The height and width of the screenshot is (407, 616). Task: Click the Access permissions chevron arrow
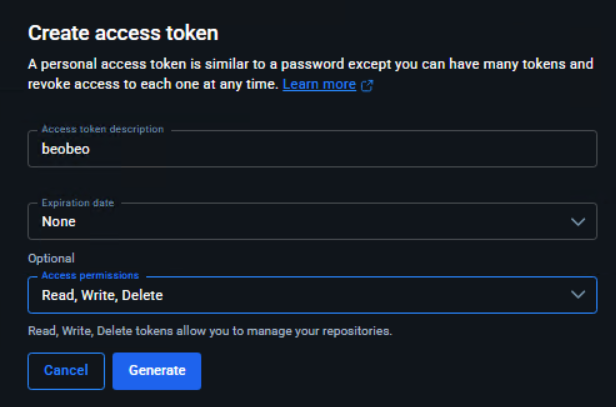(x=577, y=295)
